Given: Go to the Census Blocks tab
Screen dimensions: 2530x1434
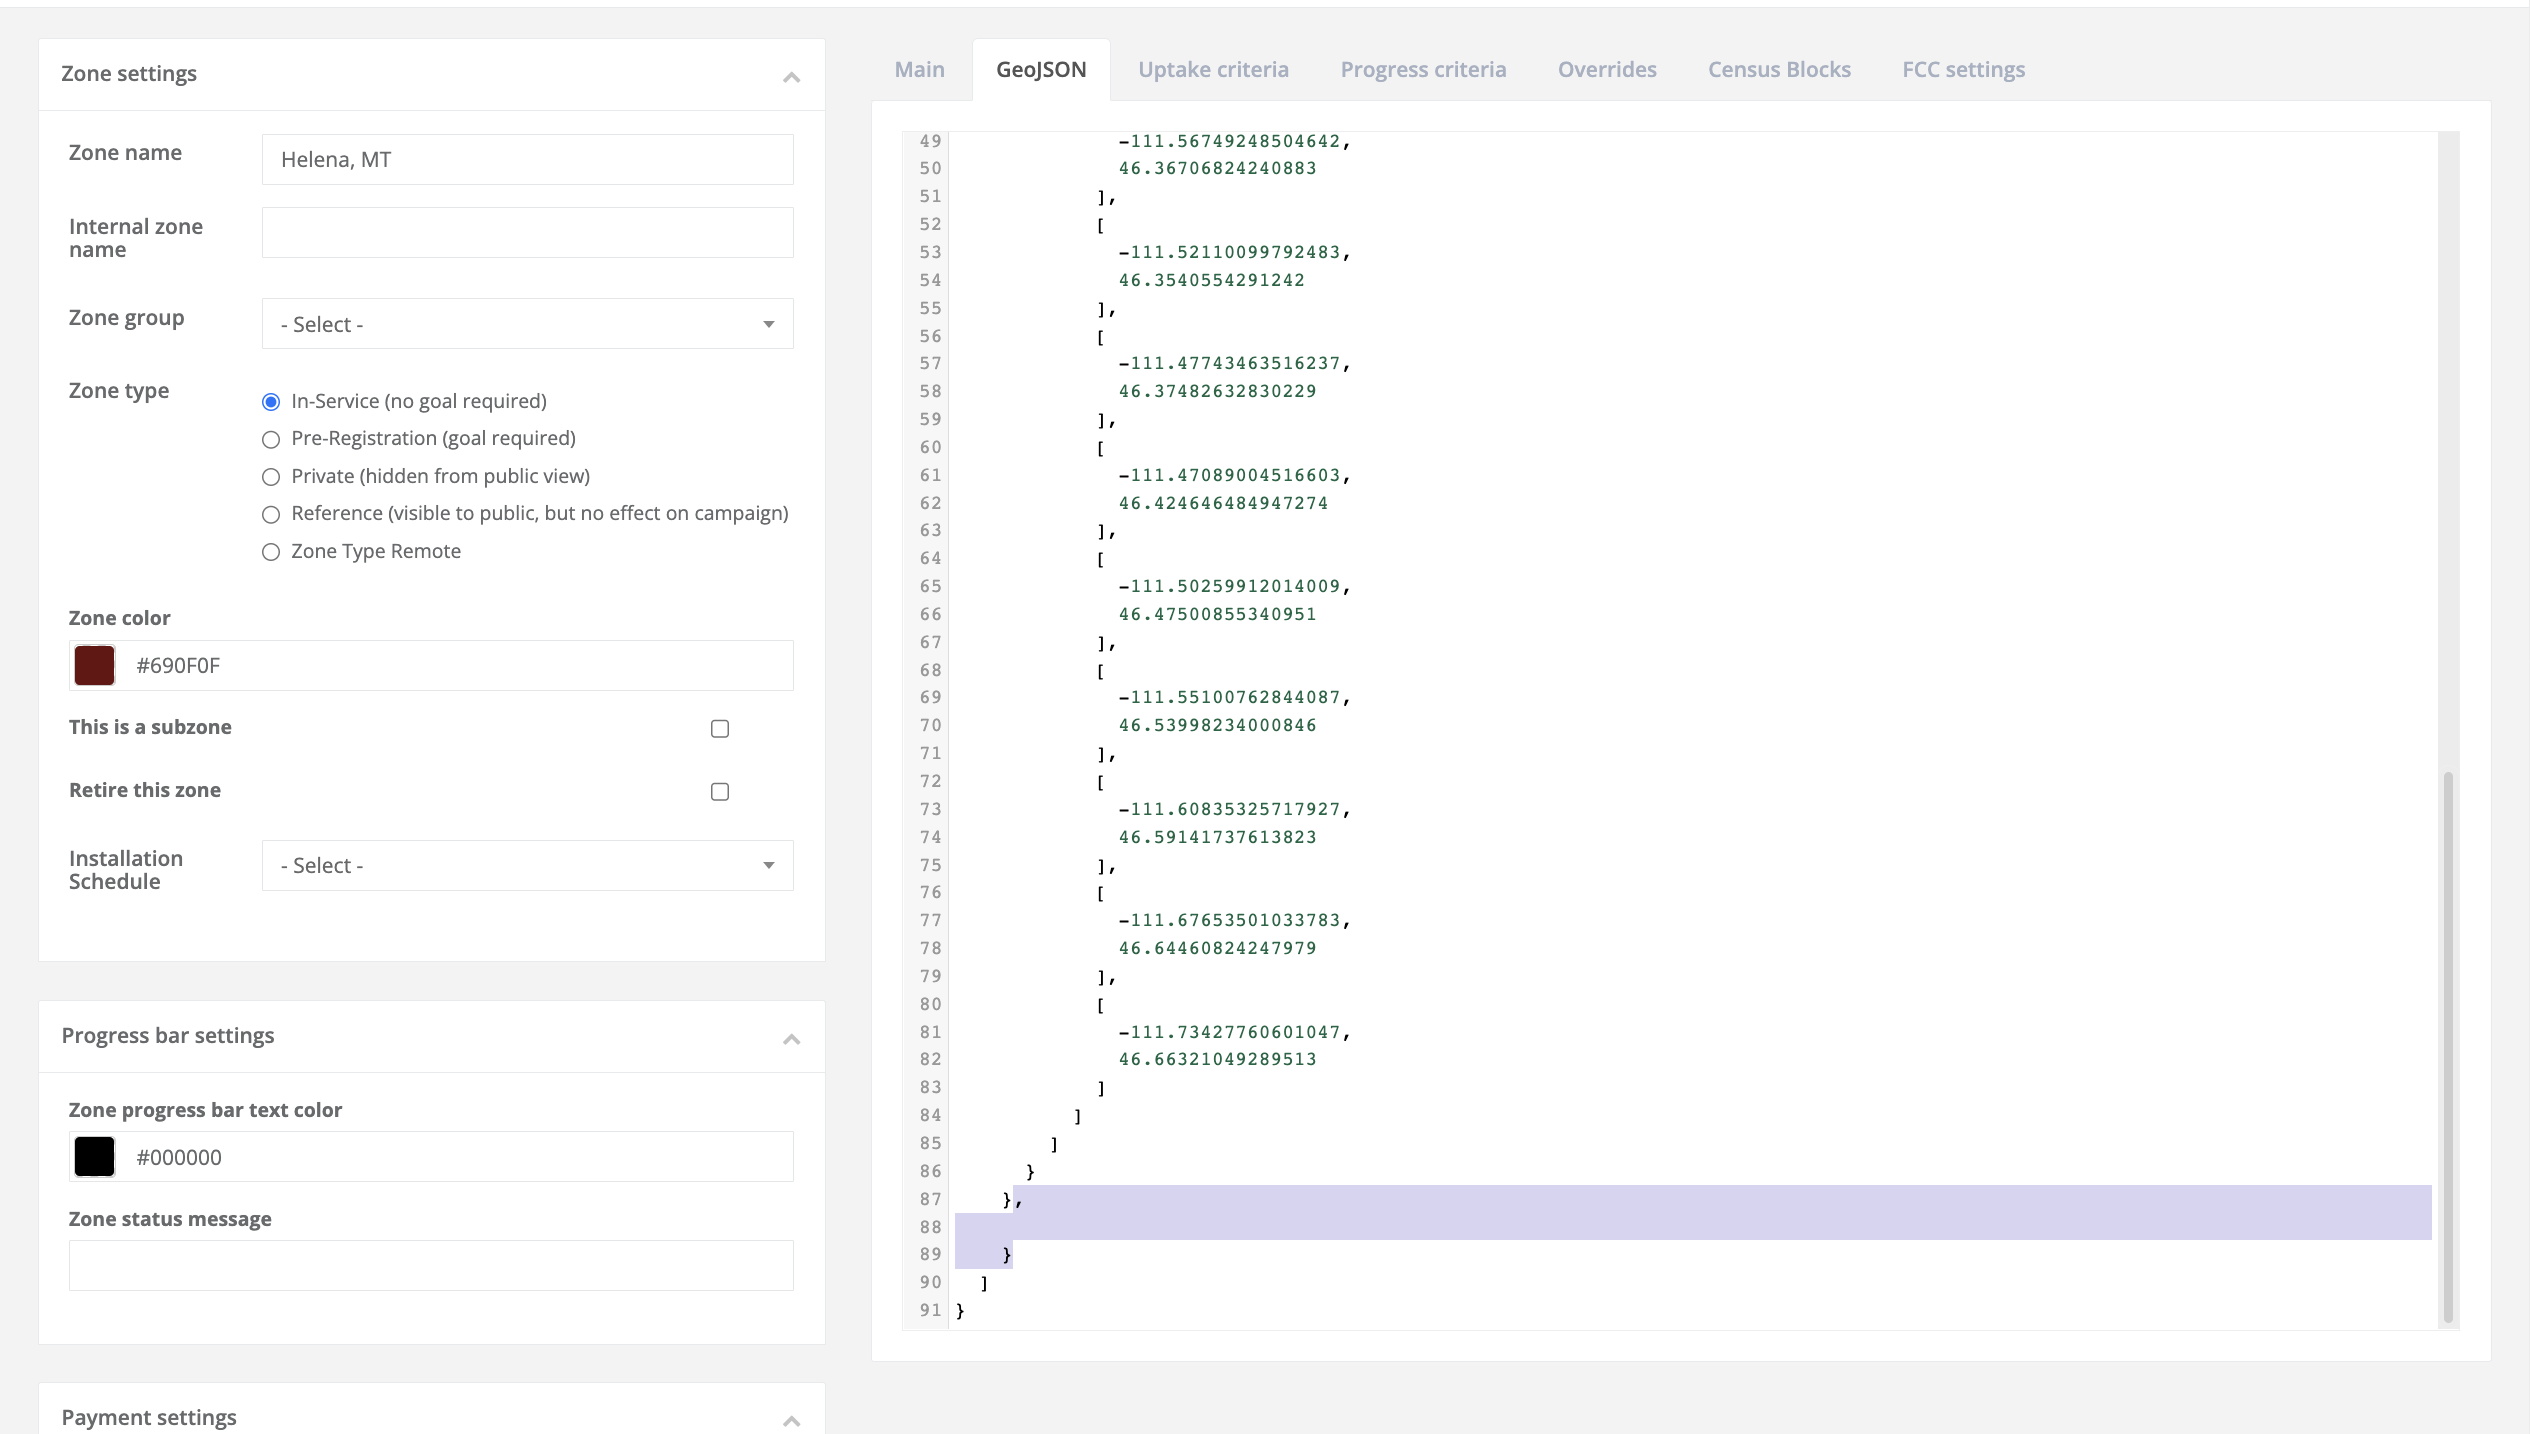Looking at the screenshot, I should pos(1778,69).
